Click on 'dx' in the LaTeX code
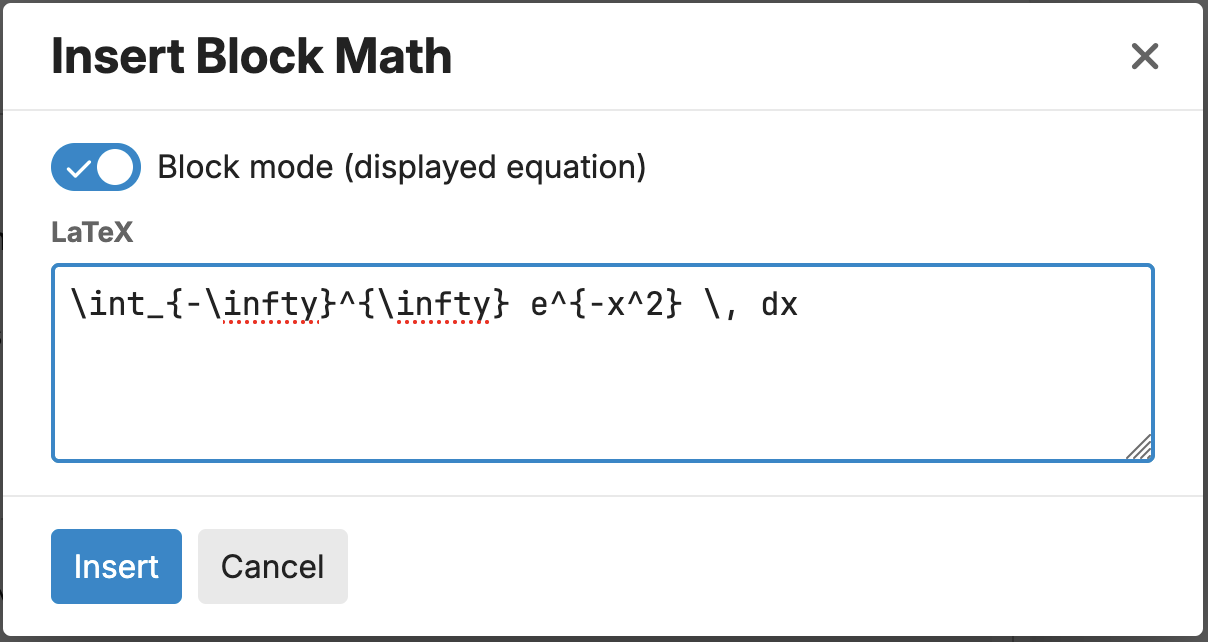1208x642 pixels. click(779, 304)
